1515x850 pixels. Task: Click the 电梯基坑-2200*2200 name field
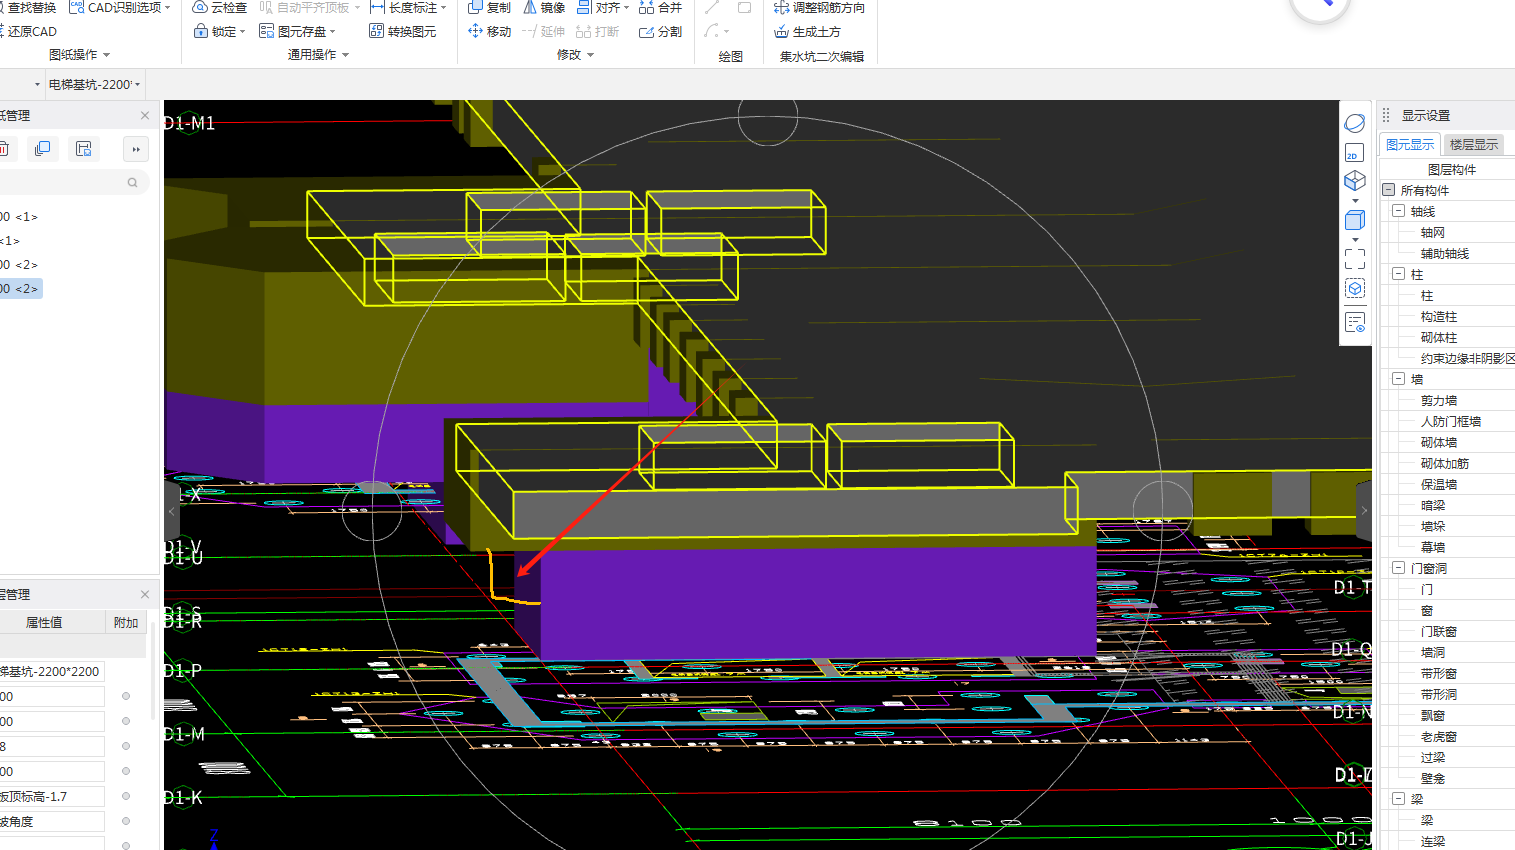tap(52, 672)
